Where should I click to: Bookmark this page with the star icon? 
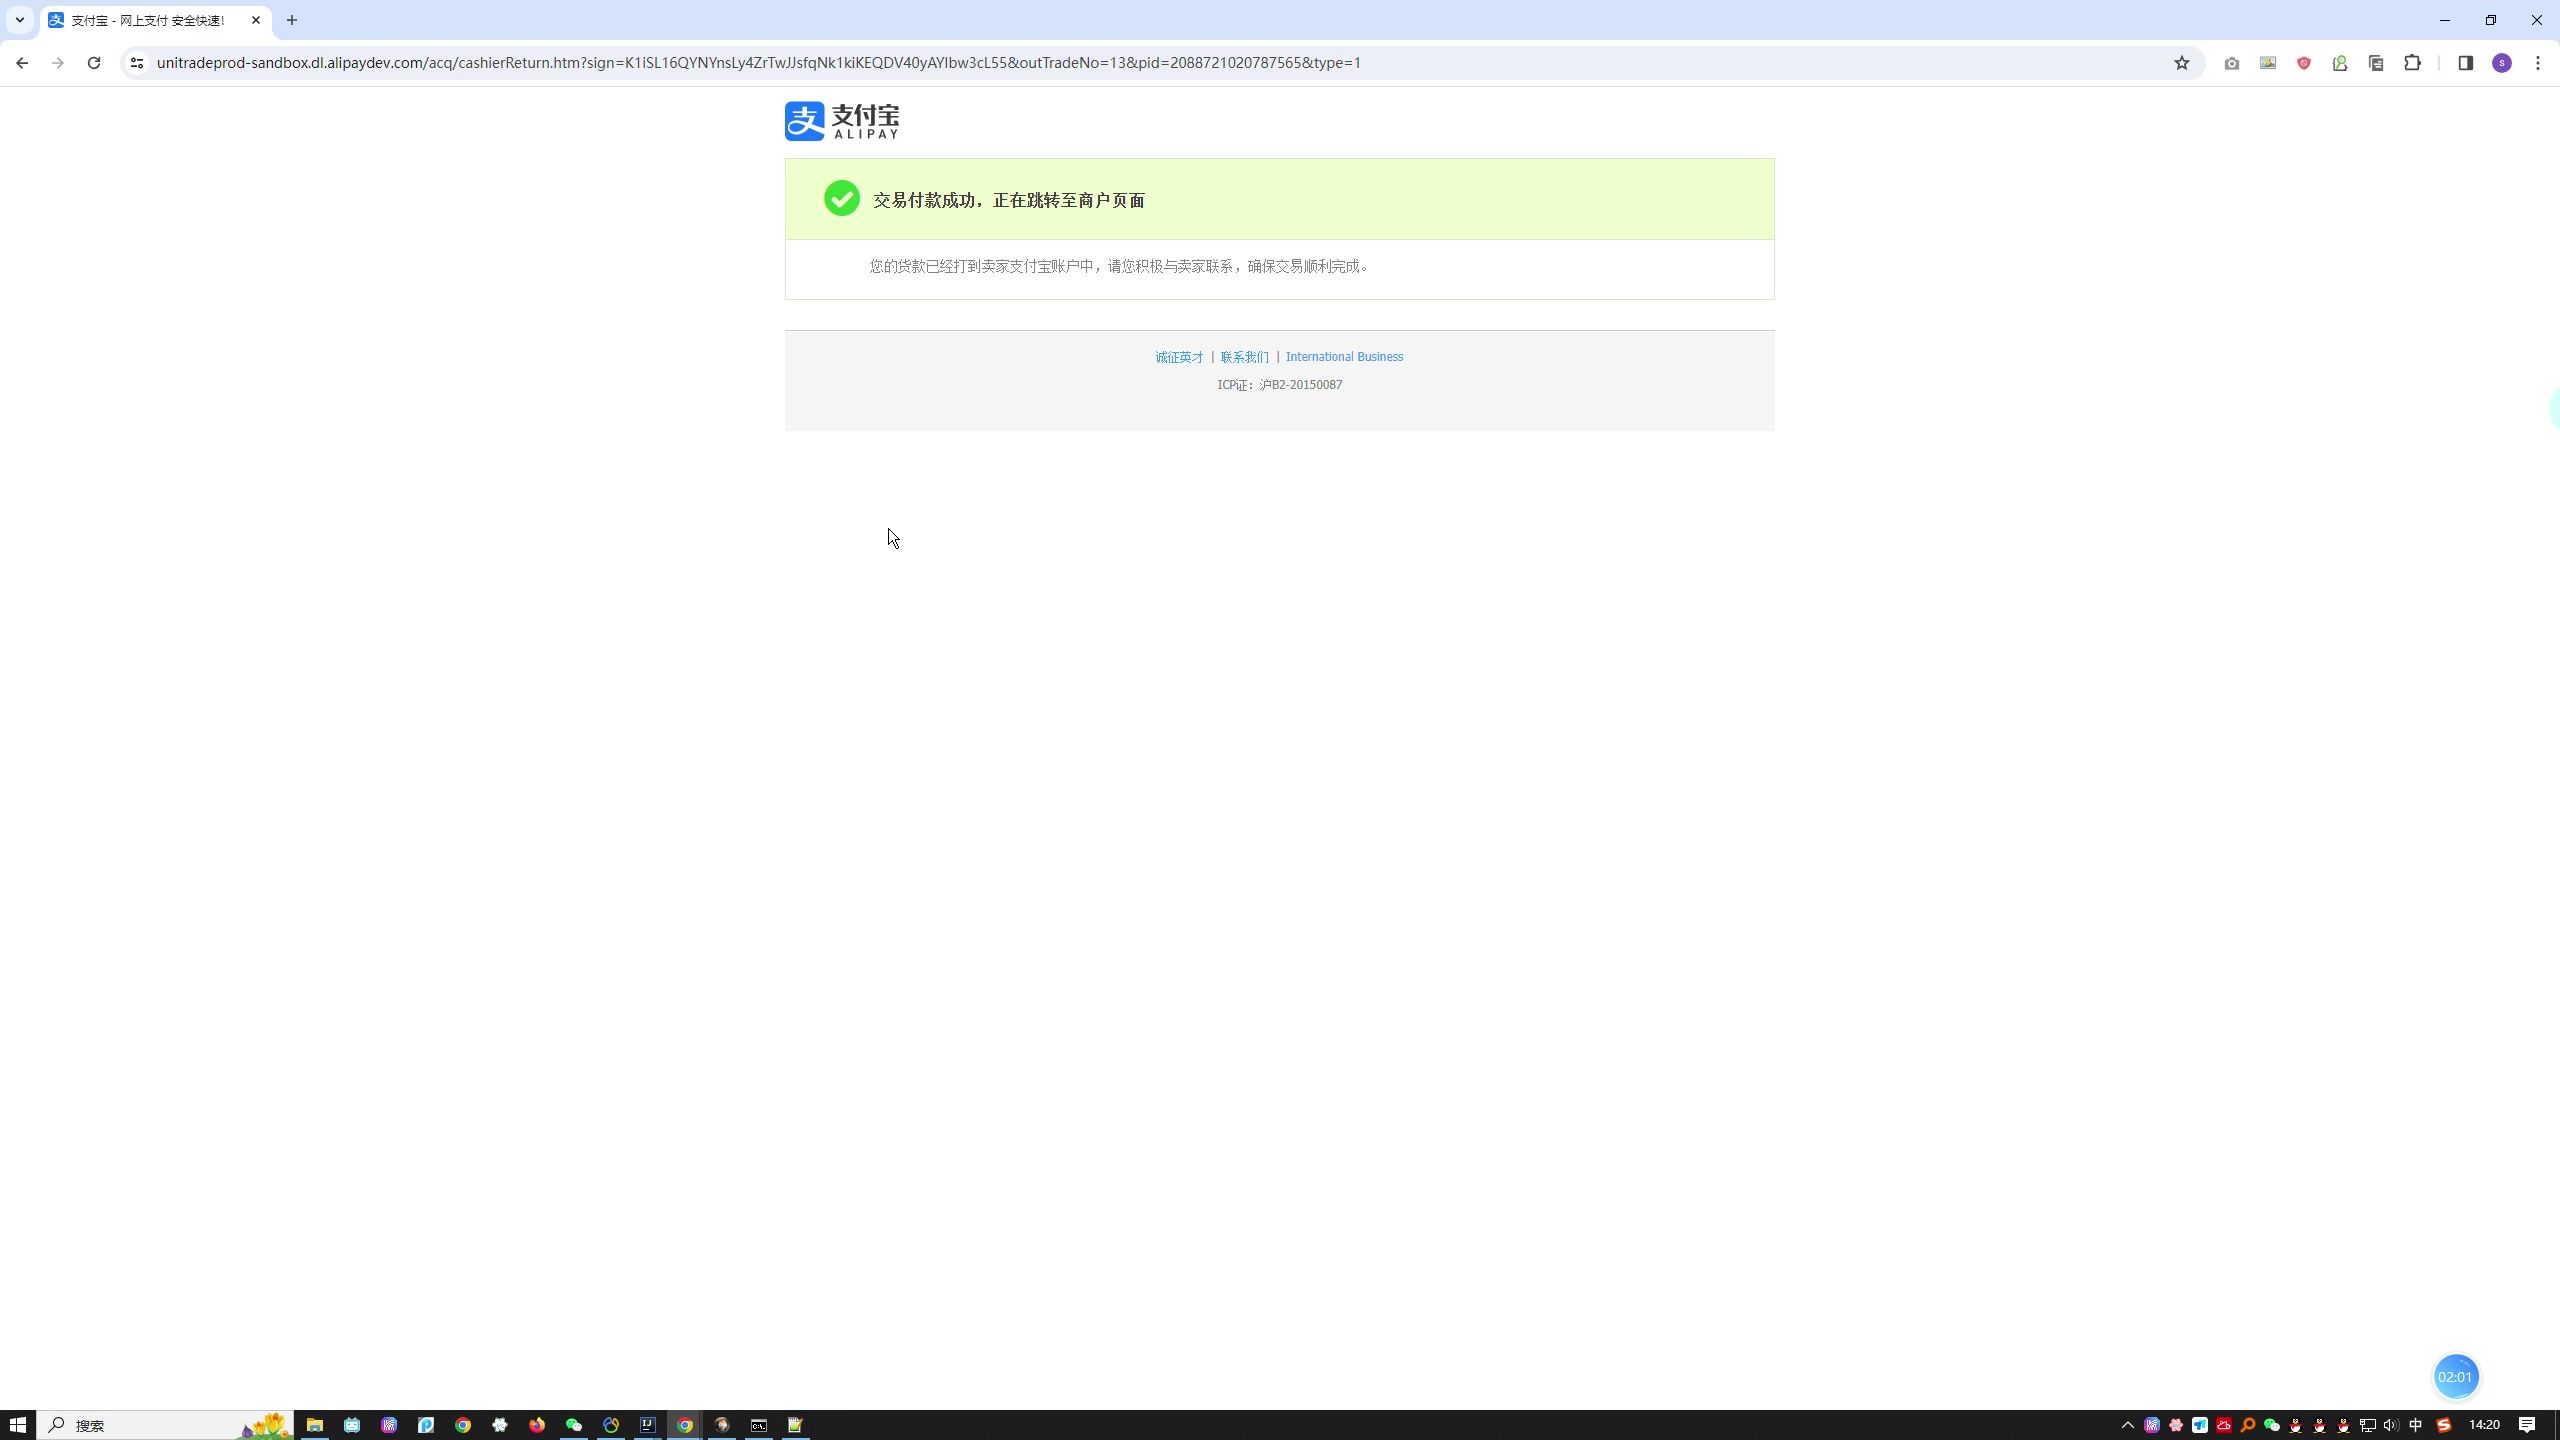click(2182, 63)
